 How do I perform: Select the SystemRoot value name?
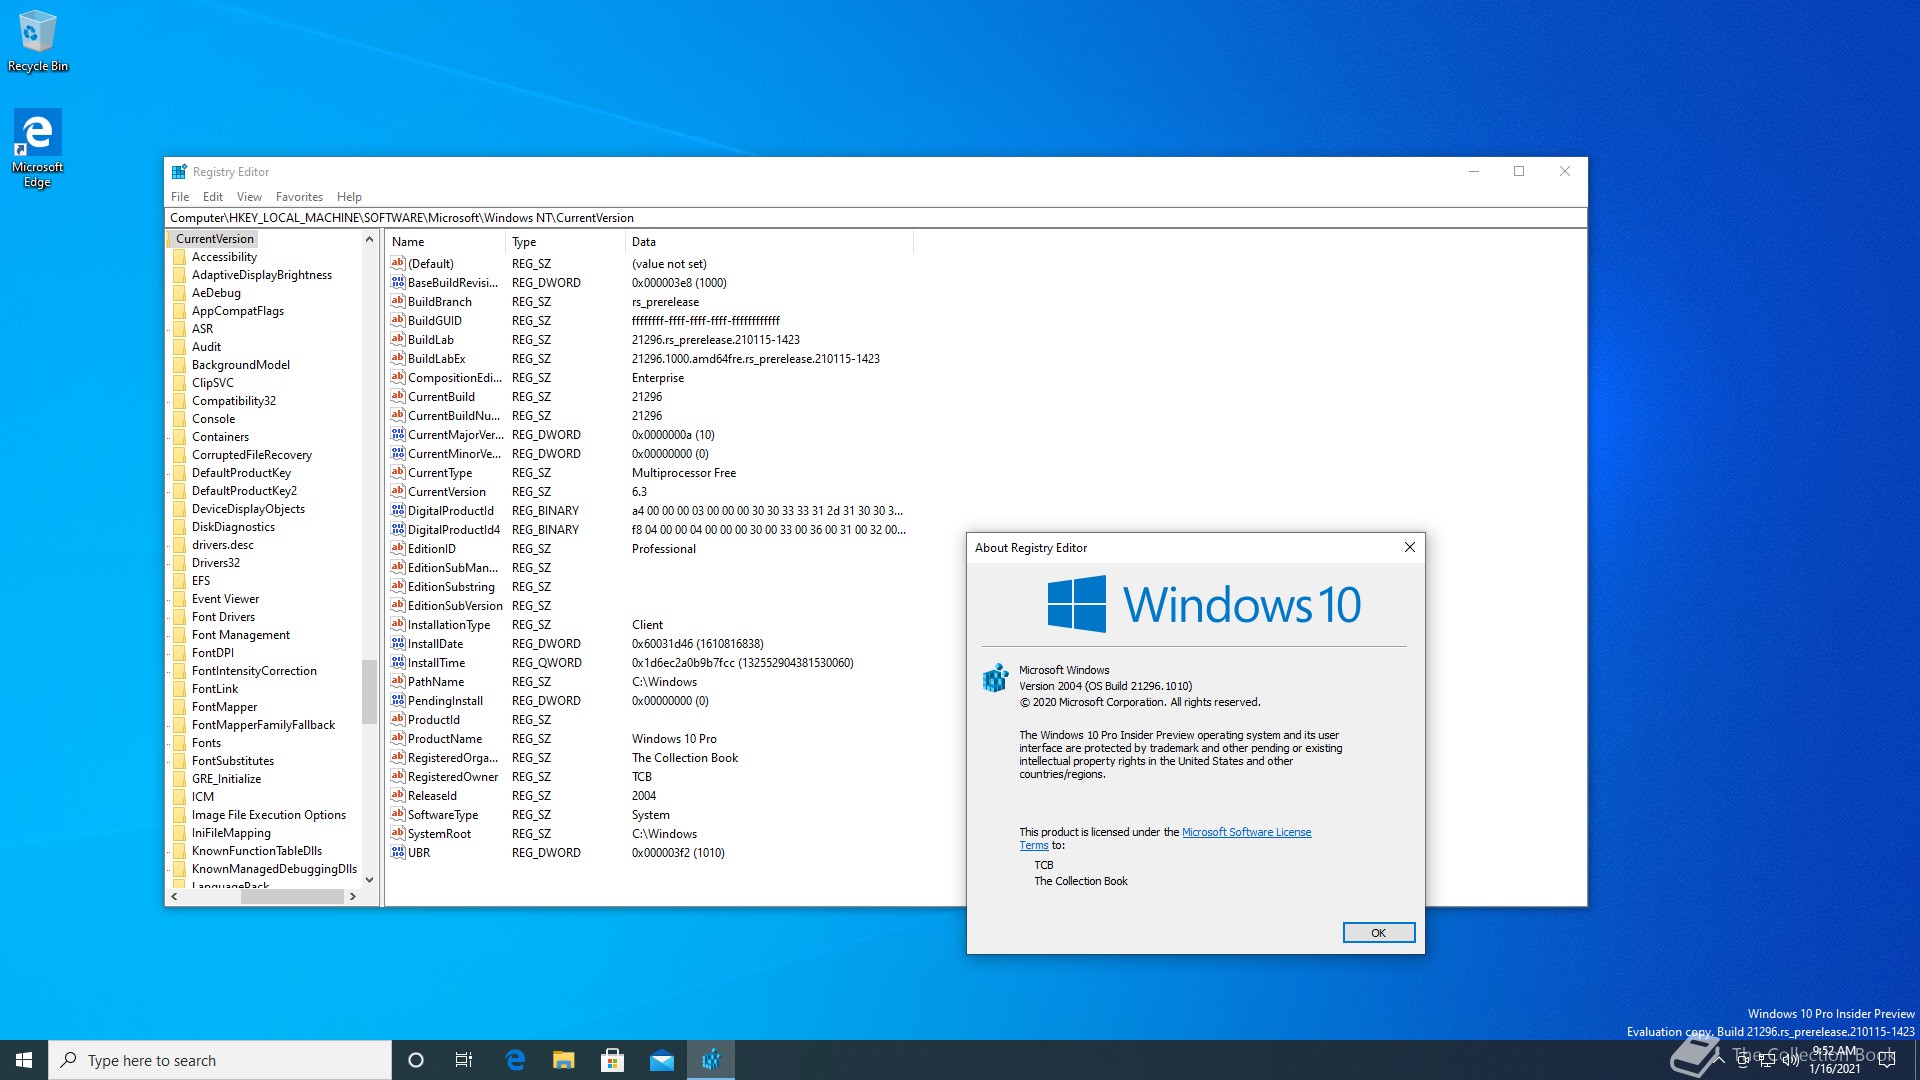tap(439, 834)
